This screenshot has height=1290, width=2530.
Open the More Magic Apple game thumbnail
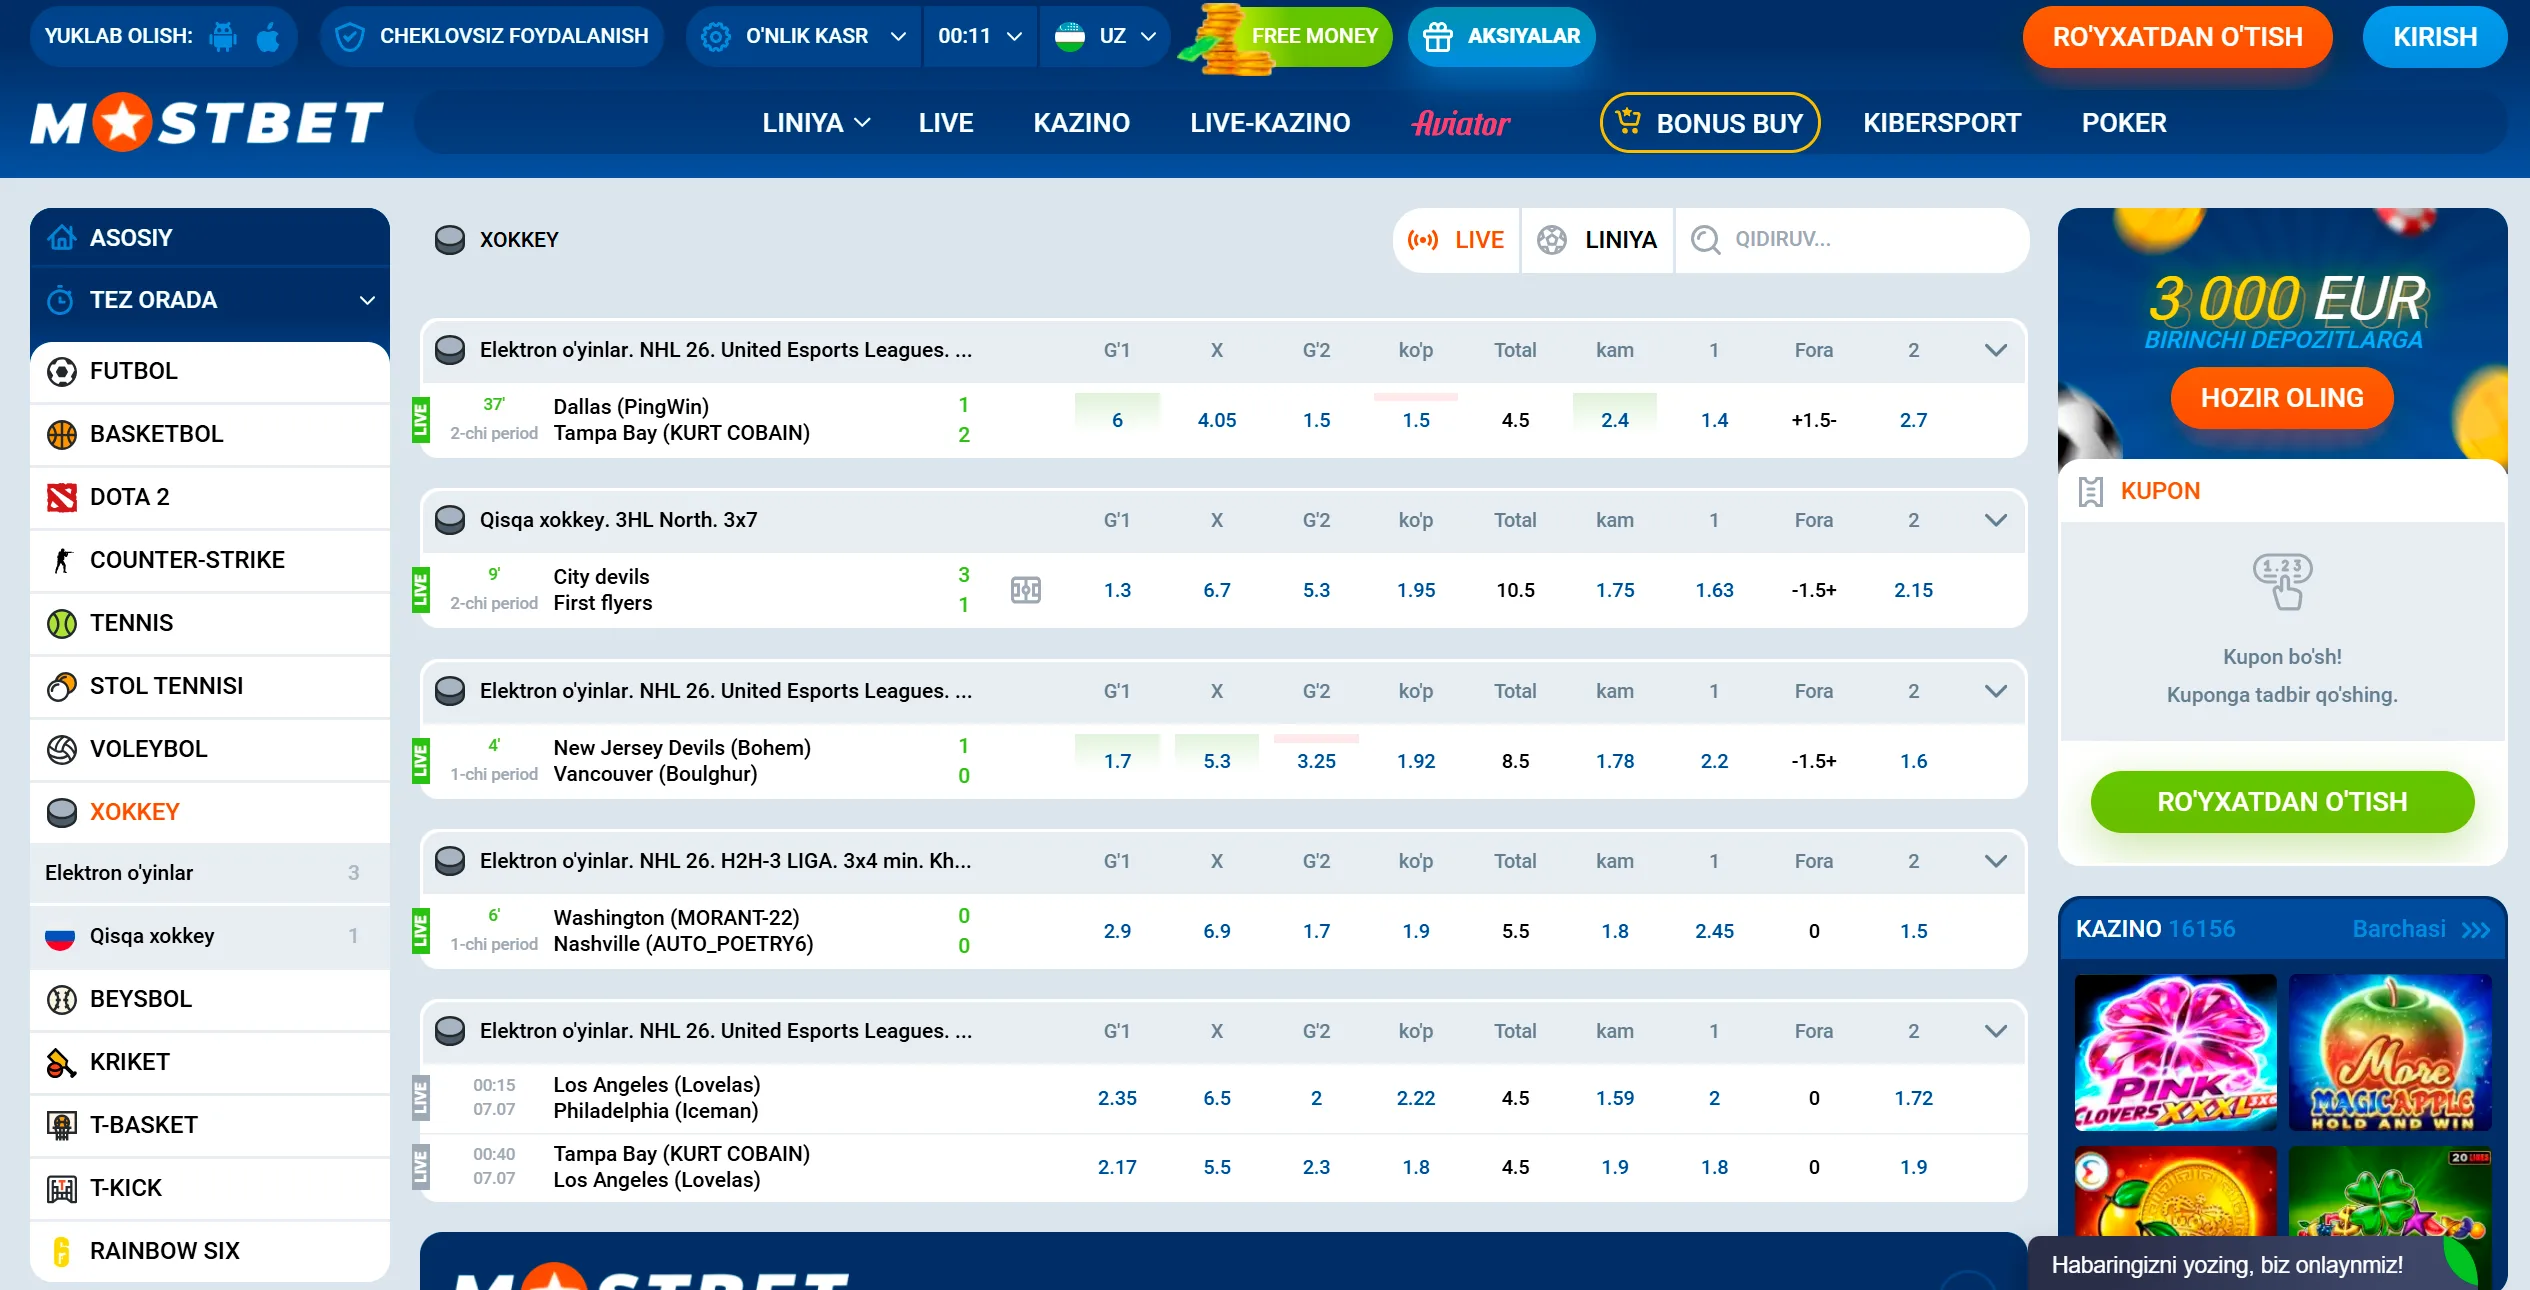tap(2390, 1053)
